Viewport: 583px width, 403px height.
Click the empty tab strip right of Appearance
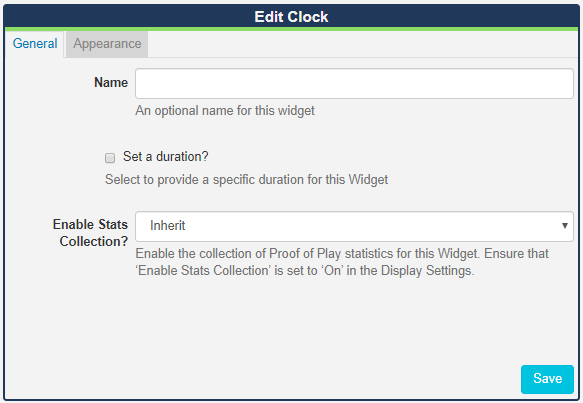(x=363, y=44)
